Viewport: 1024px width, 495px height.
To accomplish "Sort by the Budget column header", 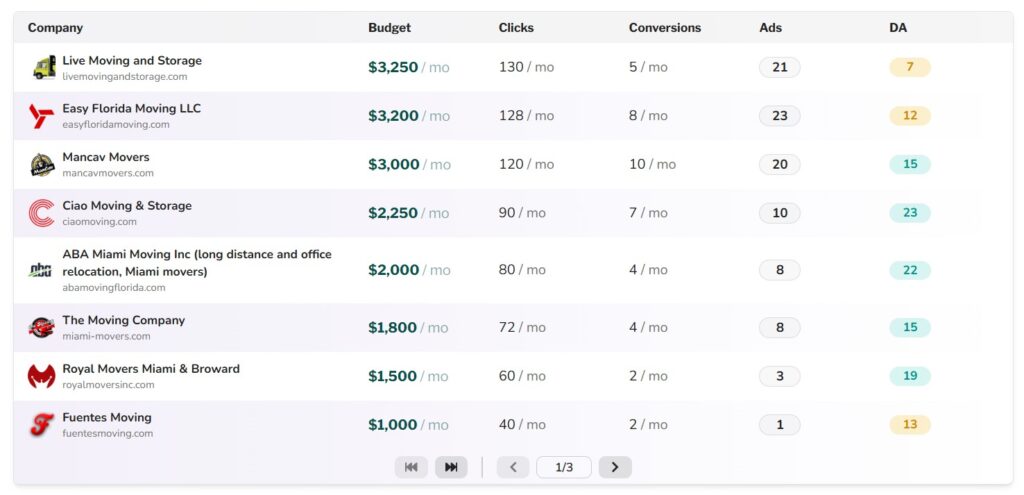I will (x=389, y=28).
